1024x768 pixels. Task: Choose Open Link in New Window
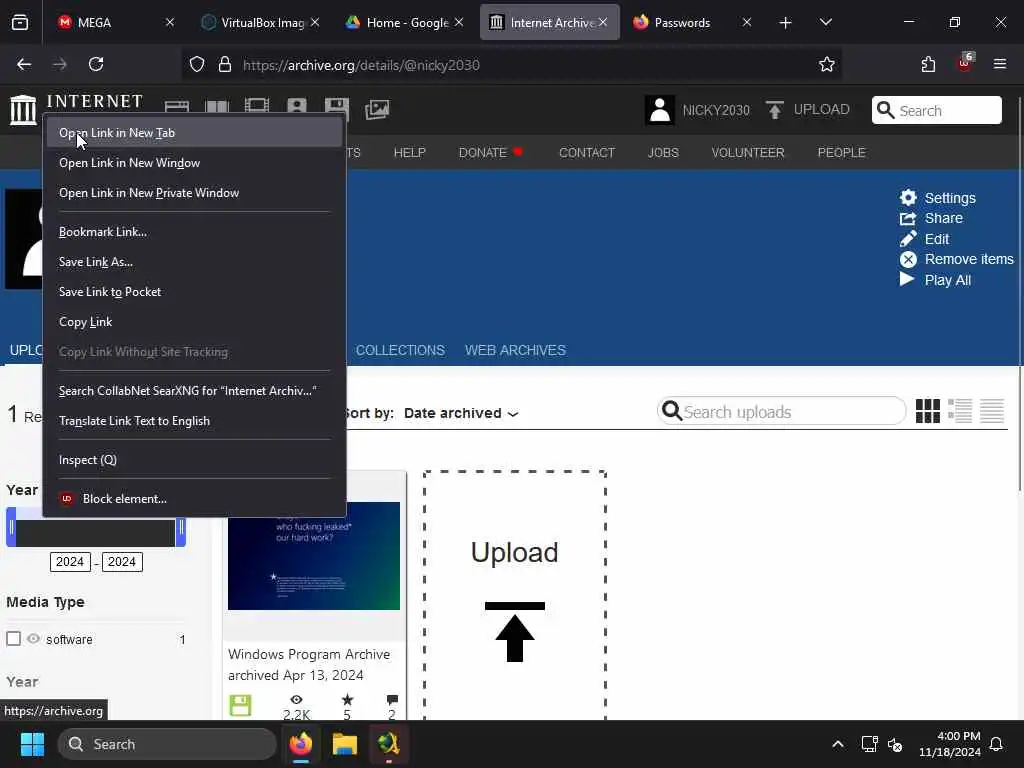tap(194, 163)
